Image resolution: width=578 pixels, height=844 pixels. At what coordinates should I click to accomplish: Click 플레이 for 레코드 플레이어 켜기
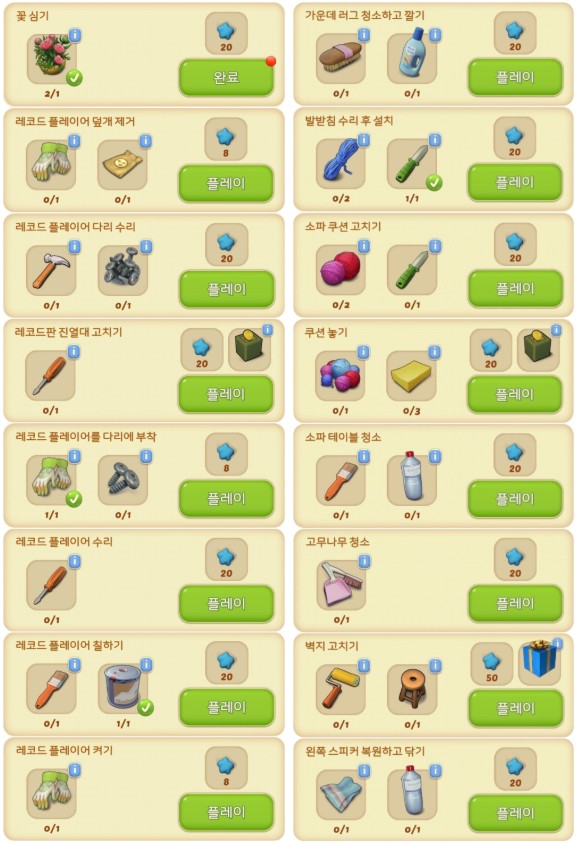click(x=226, y=812)
